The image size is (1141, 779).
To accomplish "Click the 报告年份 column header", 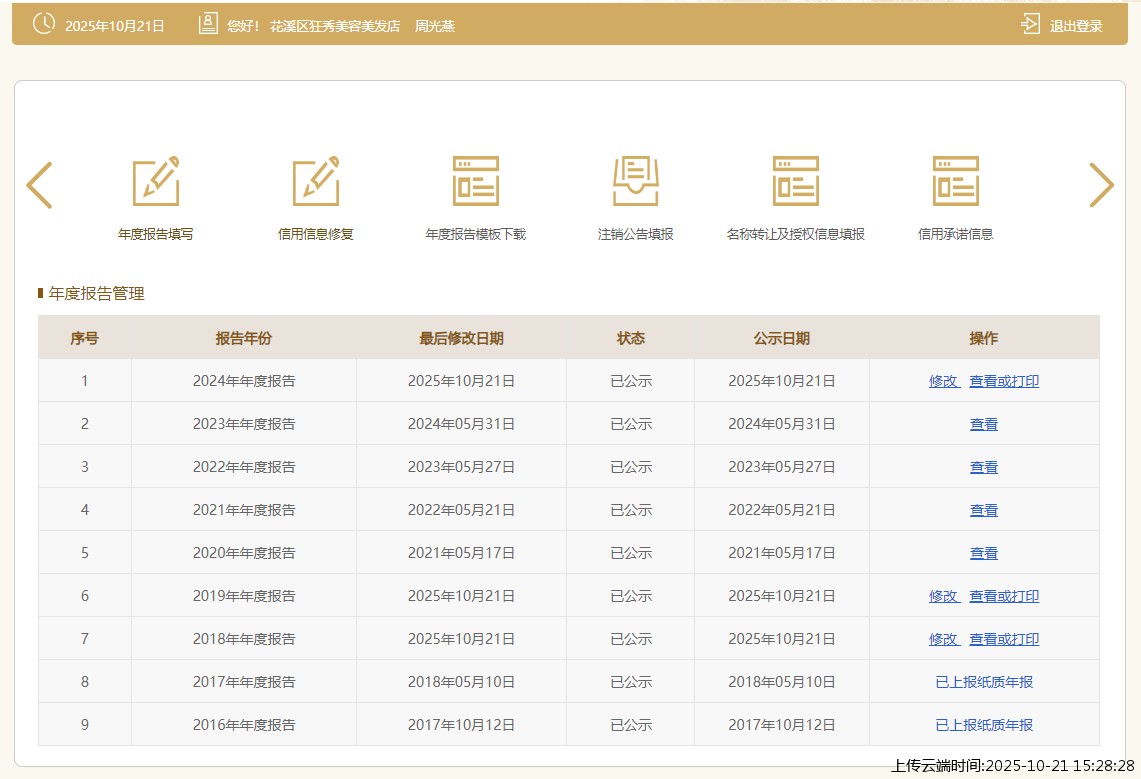I will tap(243, 338).
